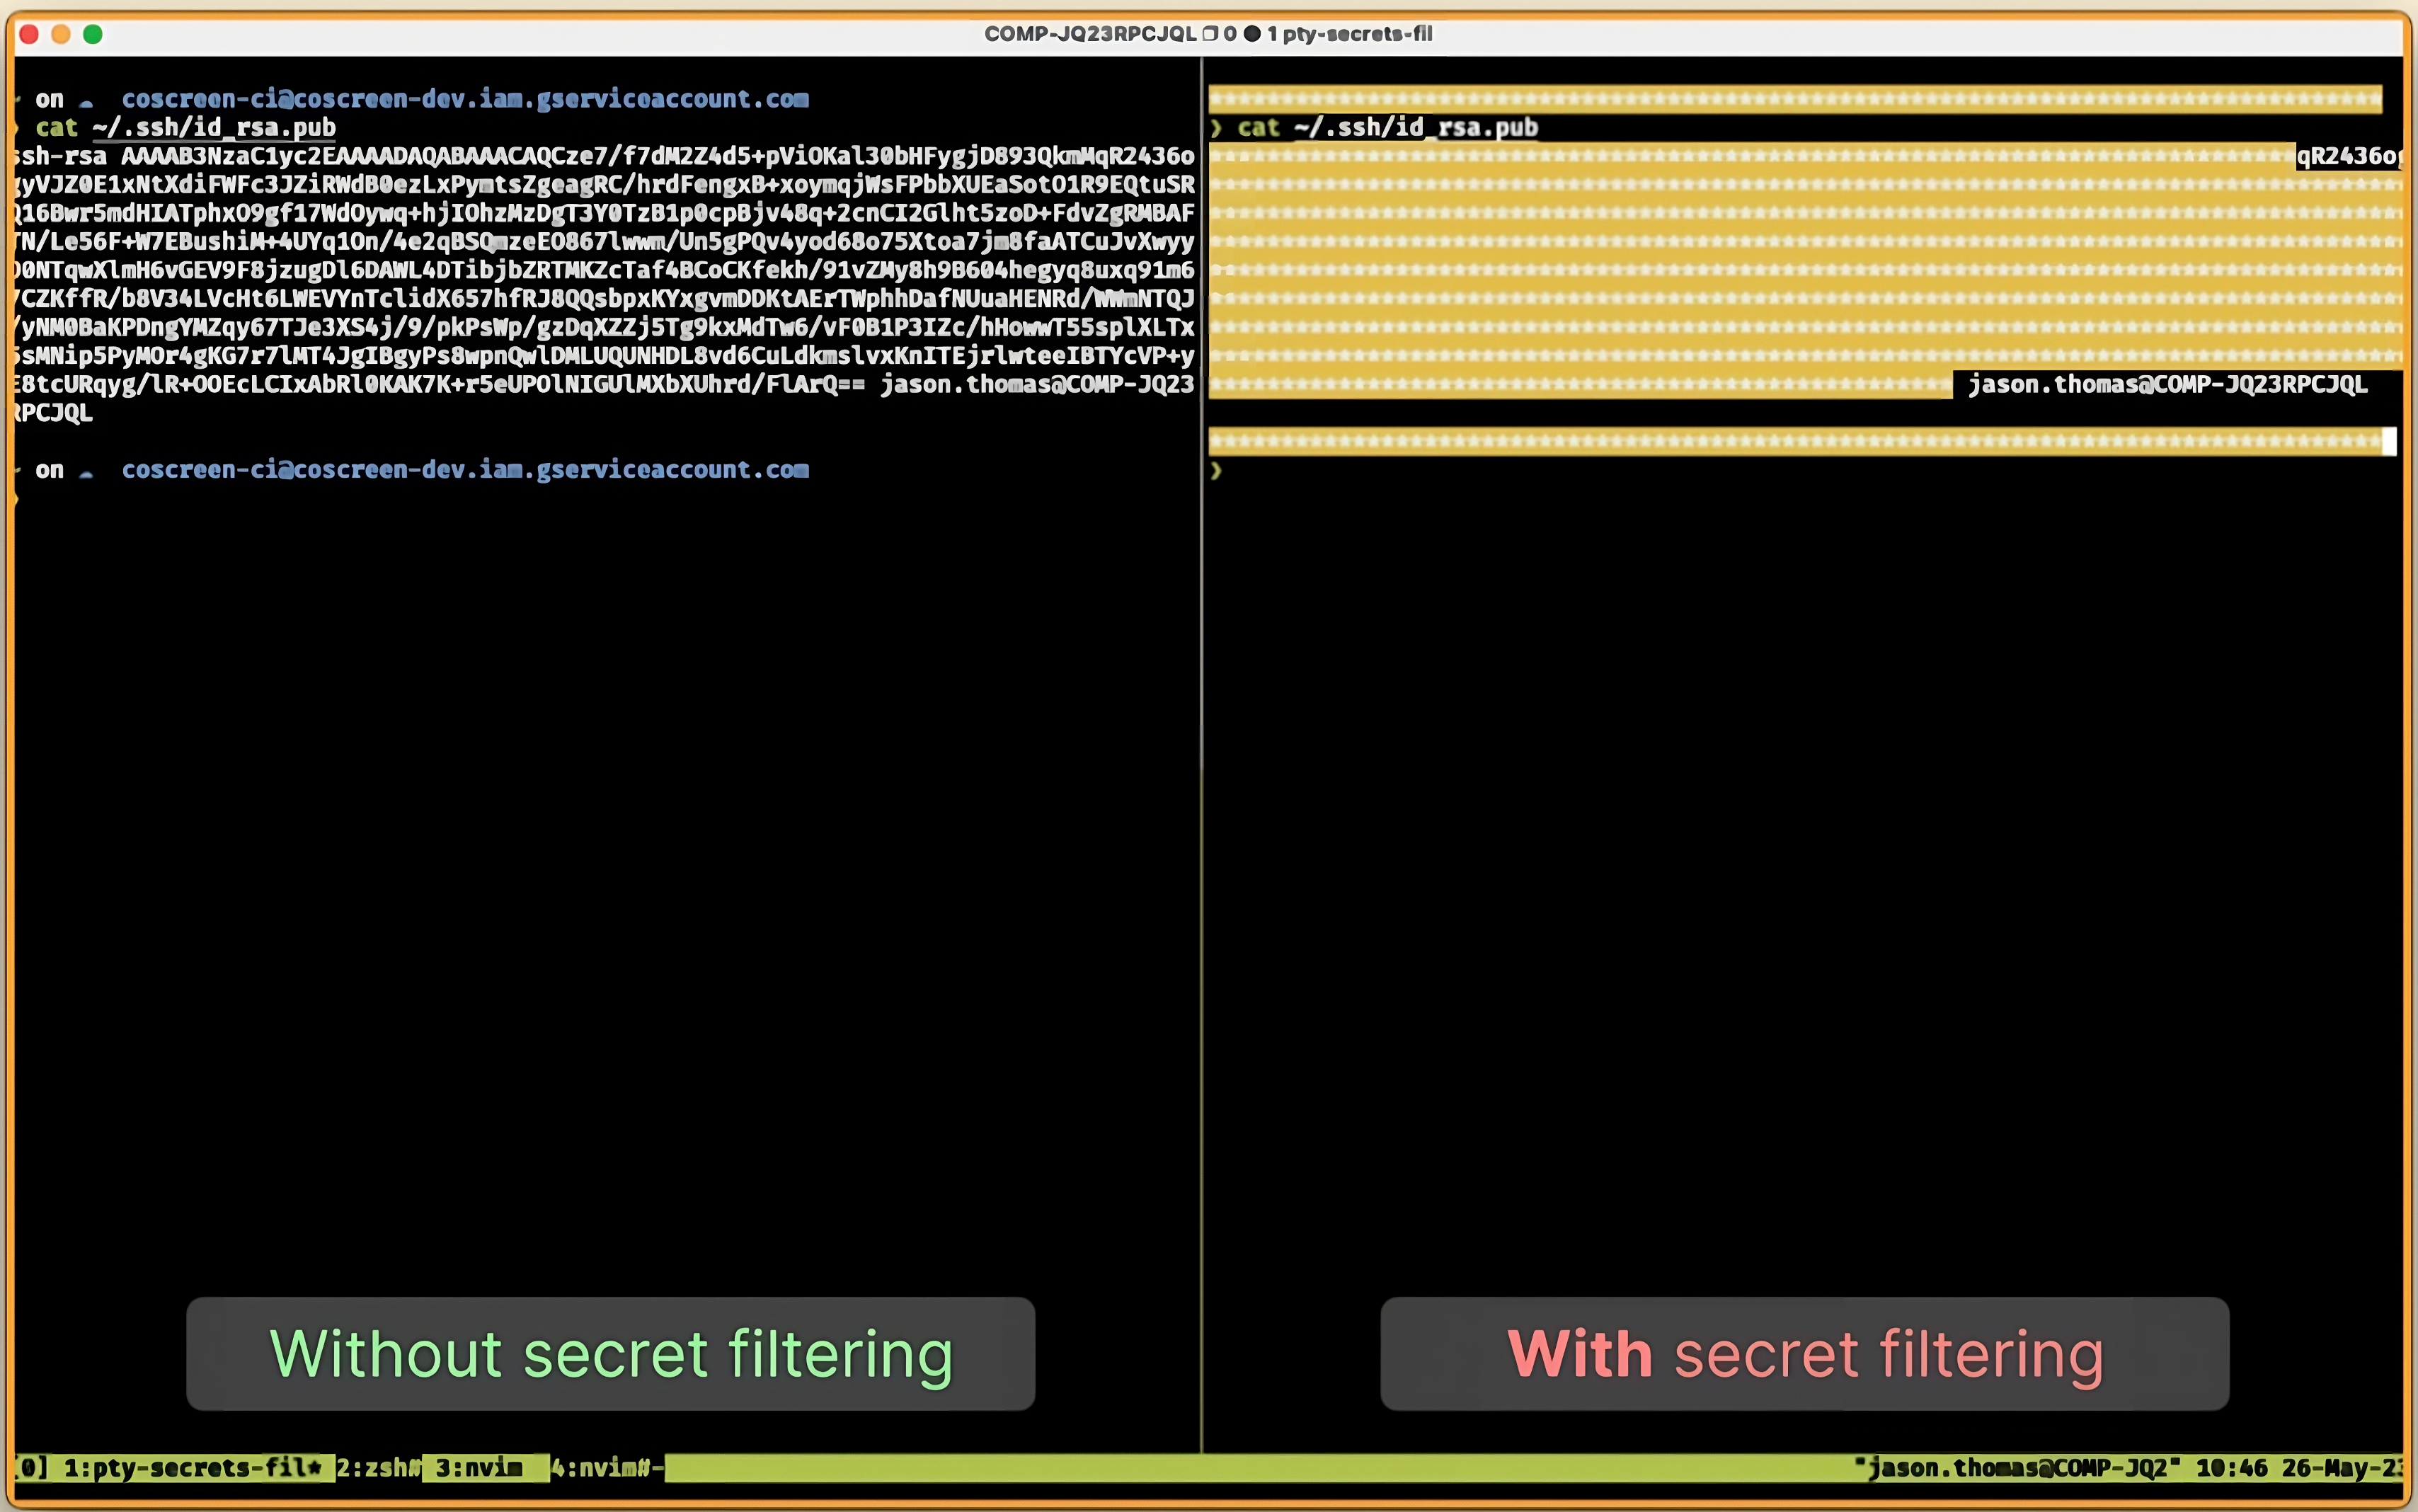Click the filled circle icon in the title bar
Screen dimensions: 2418x1512
tap(1252, 33)
